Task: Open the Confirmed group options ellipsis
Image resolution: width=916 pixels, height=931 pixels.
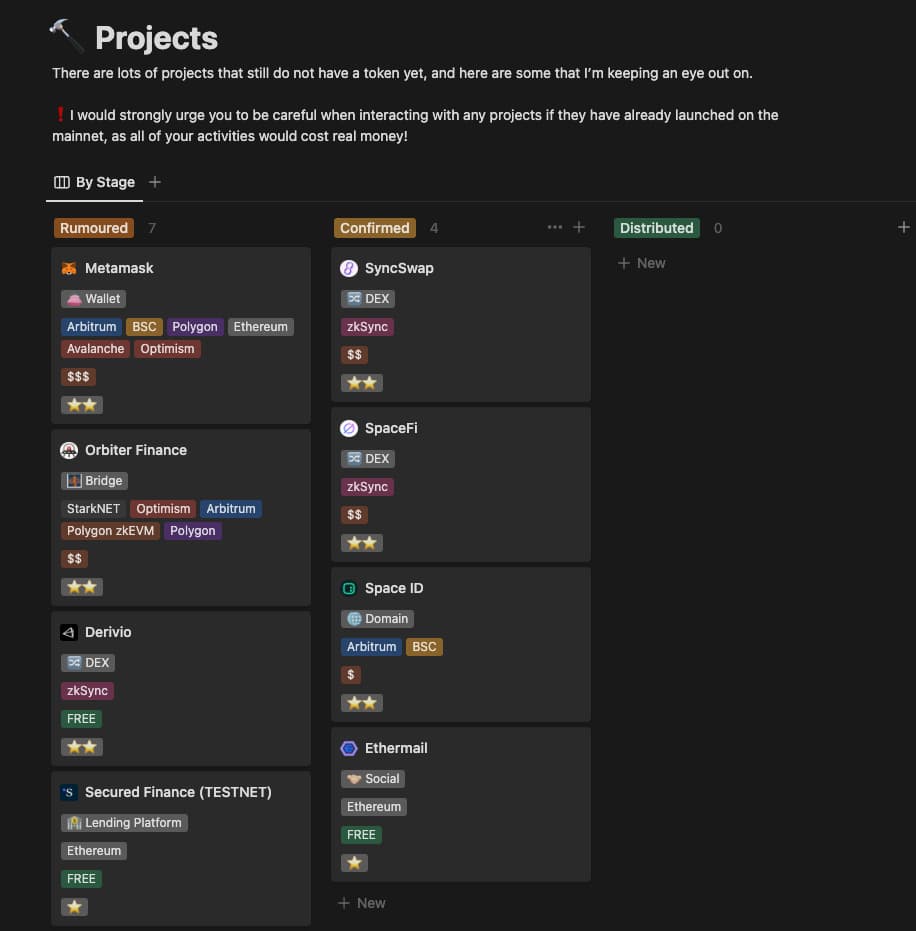Action: point(554,227)
